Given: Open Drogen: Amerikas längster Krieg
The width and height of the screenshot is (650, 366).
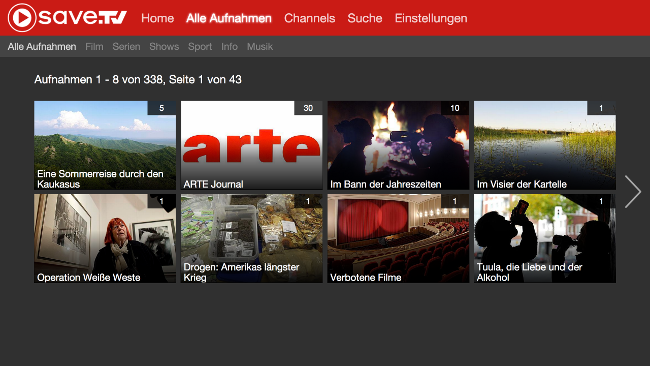Looking at the screenshot, I should pyautogui.click(x=252, y=239).
